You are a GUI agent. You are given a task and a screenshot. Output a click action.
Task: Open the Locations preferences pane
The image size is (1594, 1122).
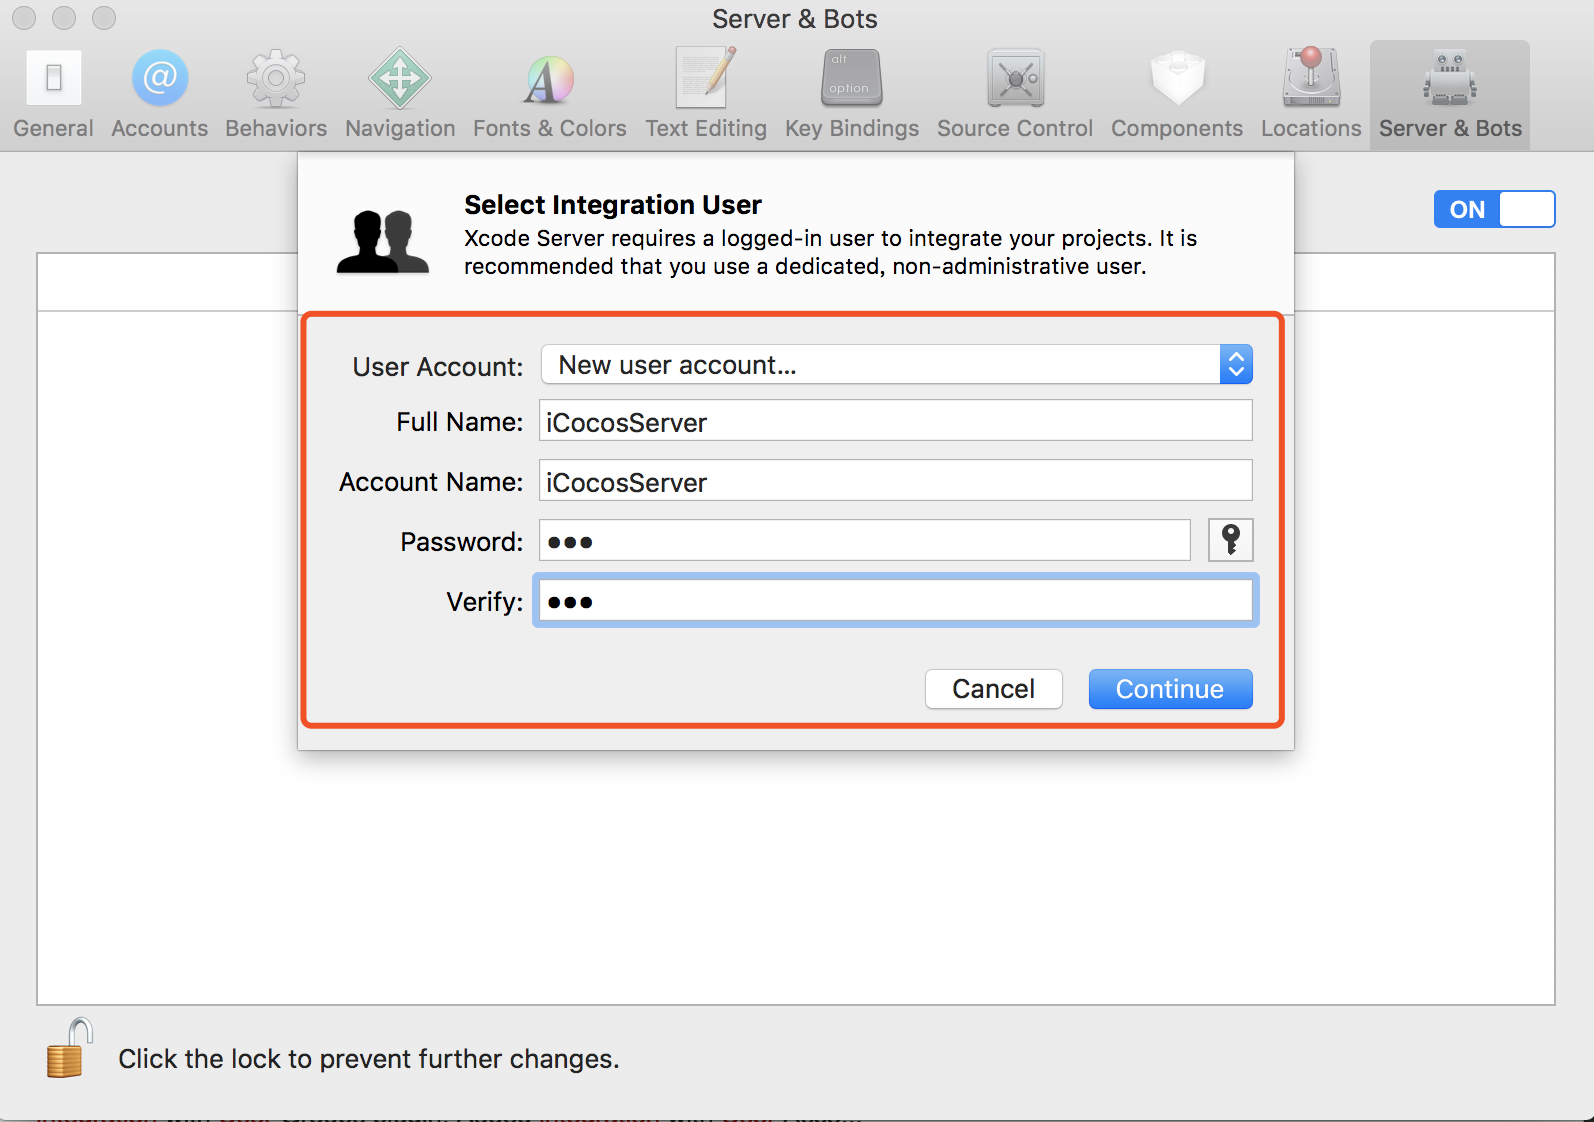point(1311,95)
